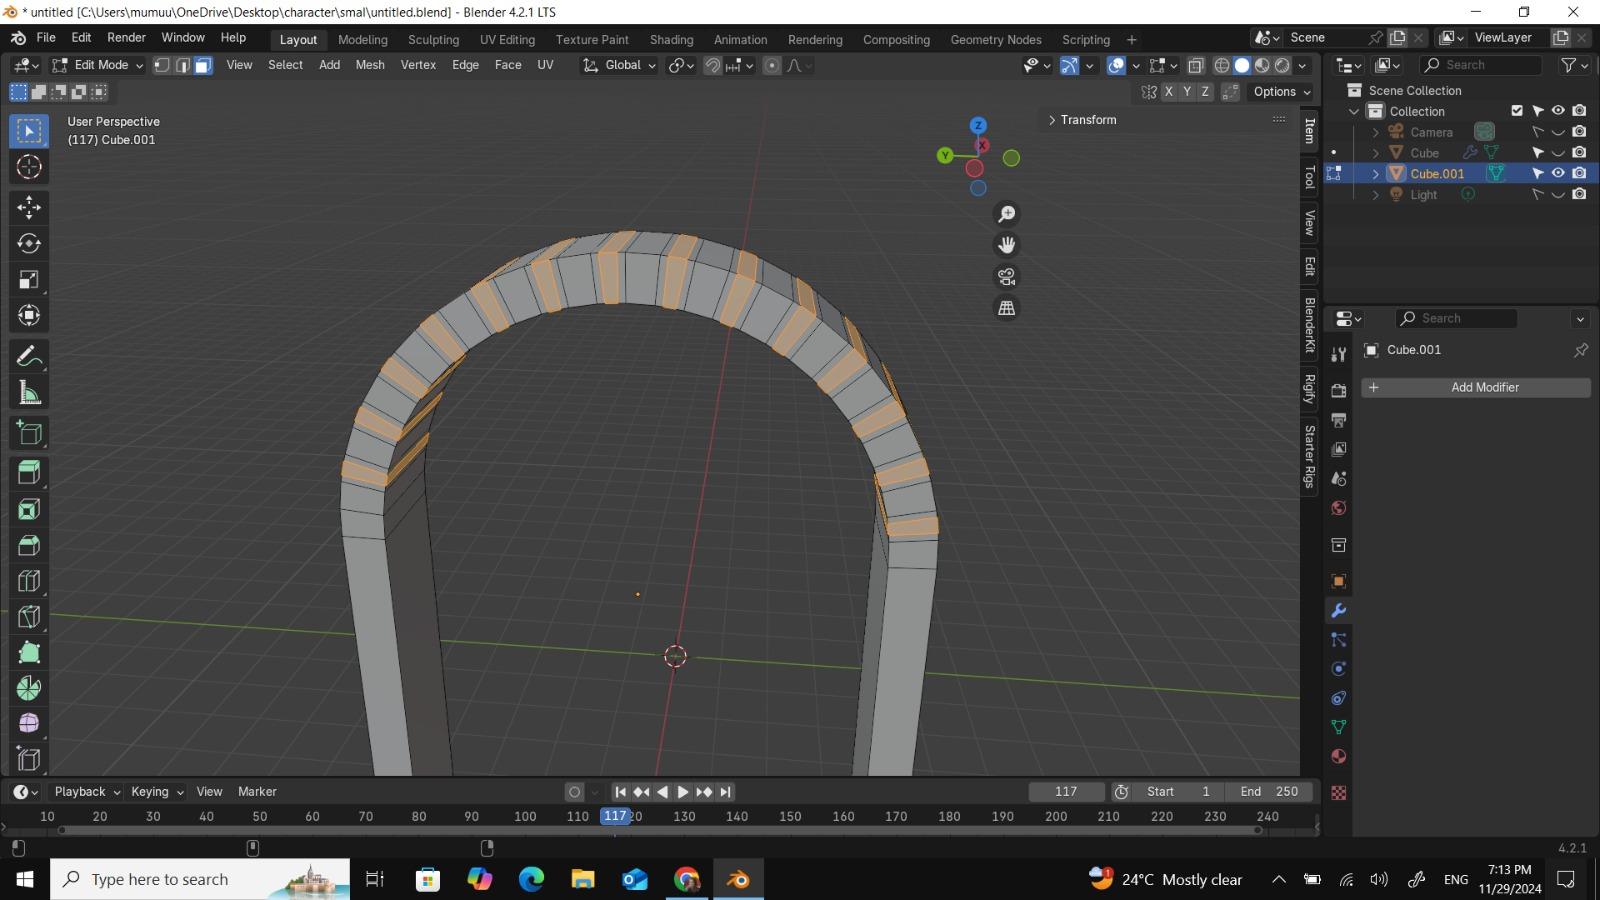
Task: Select the Loop Cut tool
Action: click(29, 581)
